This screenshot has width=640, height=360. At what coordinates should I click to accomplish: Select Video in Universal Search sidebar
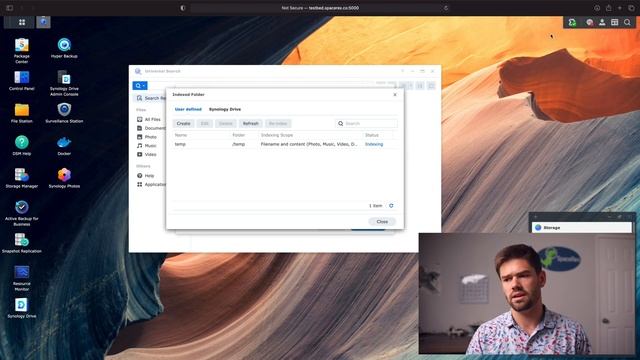click(x=147, y=155)
